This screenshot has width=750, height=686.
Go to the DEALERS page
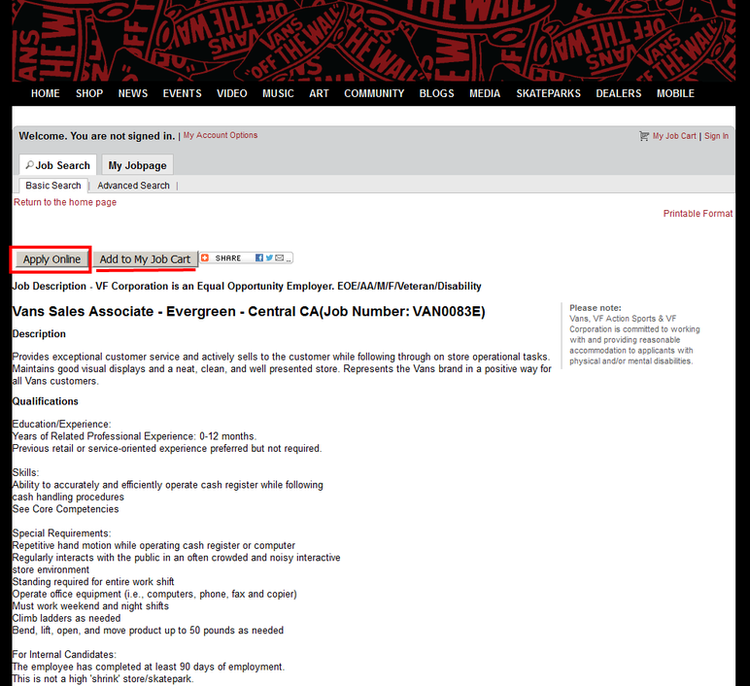[618, 93]
